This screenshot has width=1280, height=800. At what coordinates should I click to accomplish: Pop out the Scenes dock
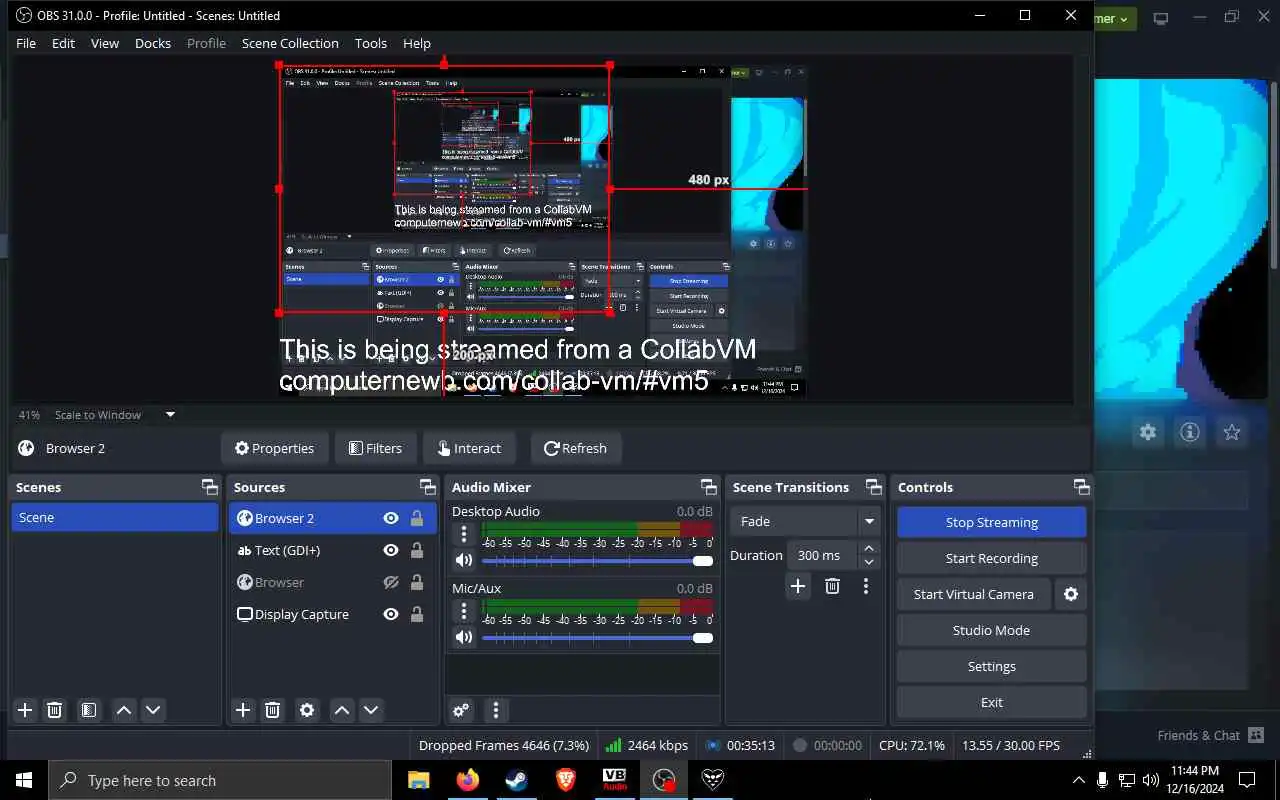point(209,487)
